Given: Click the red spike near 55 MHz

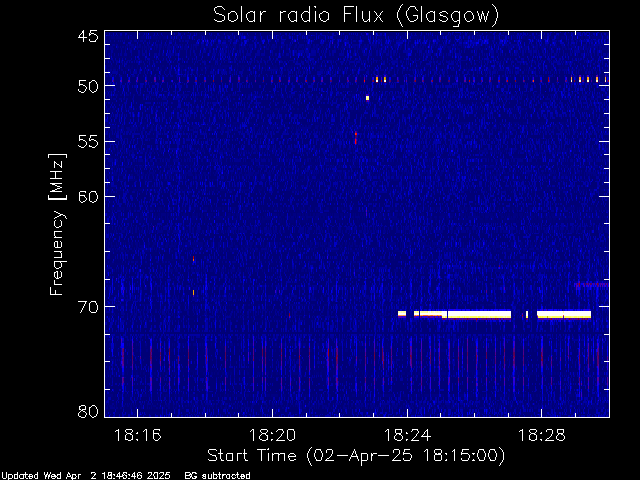Looking at the screenshot, I should pos(356,138).
